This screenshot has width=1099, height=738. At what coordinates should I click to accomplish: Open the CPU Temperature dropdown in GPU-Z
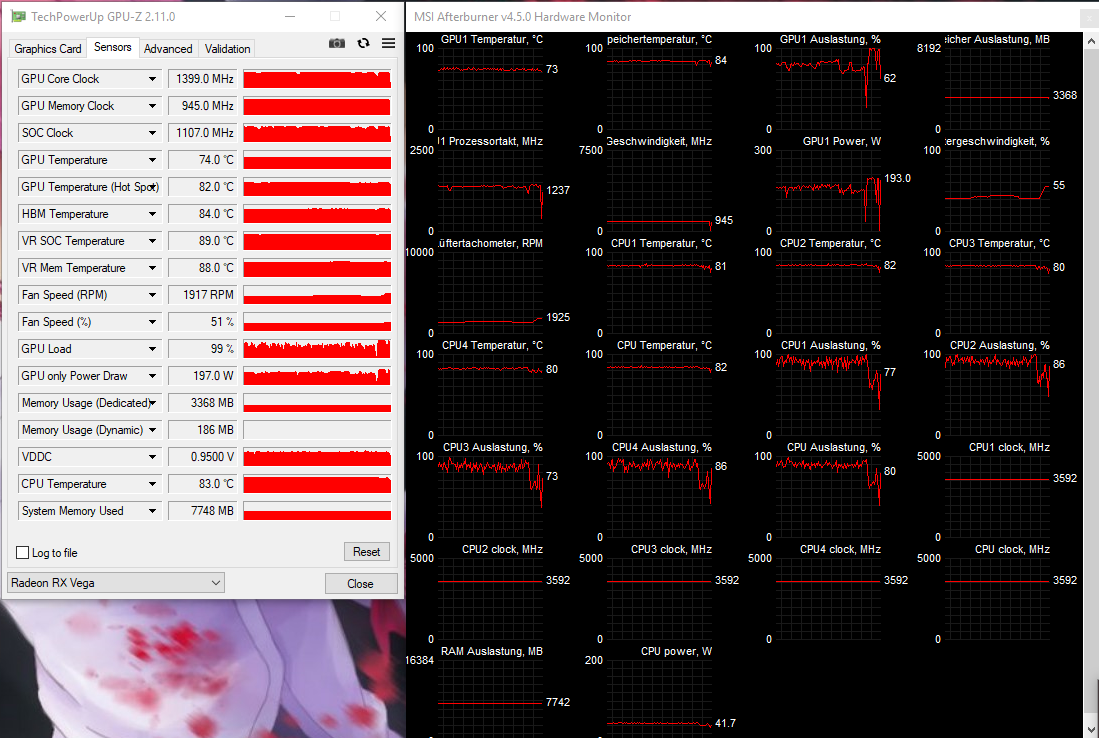[152, 484]
